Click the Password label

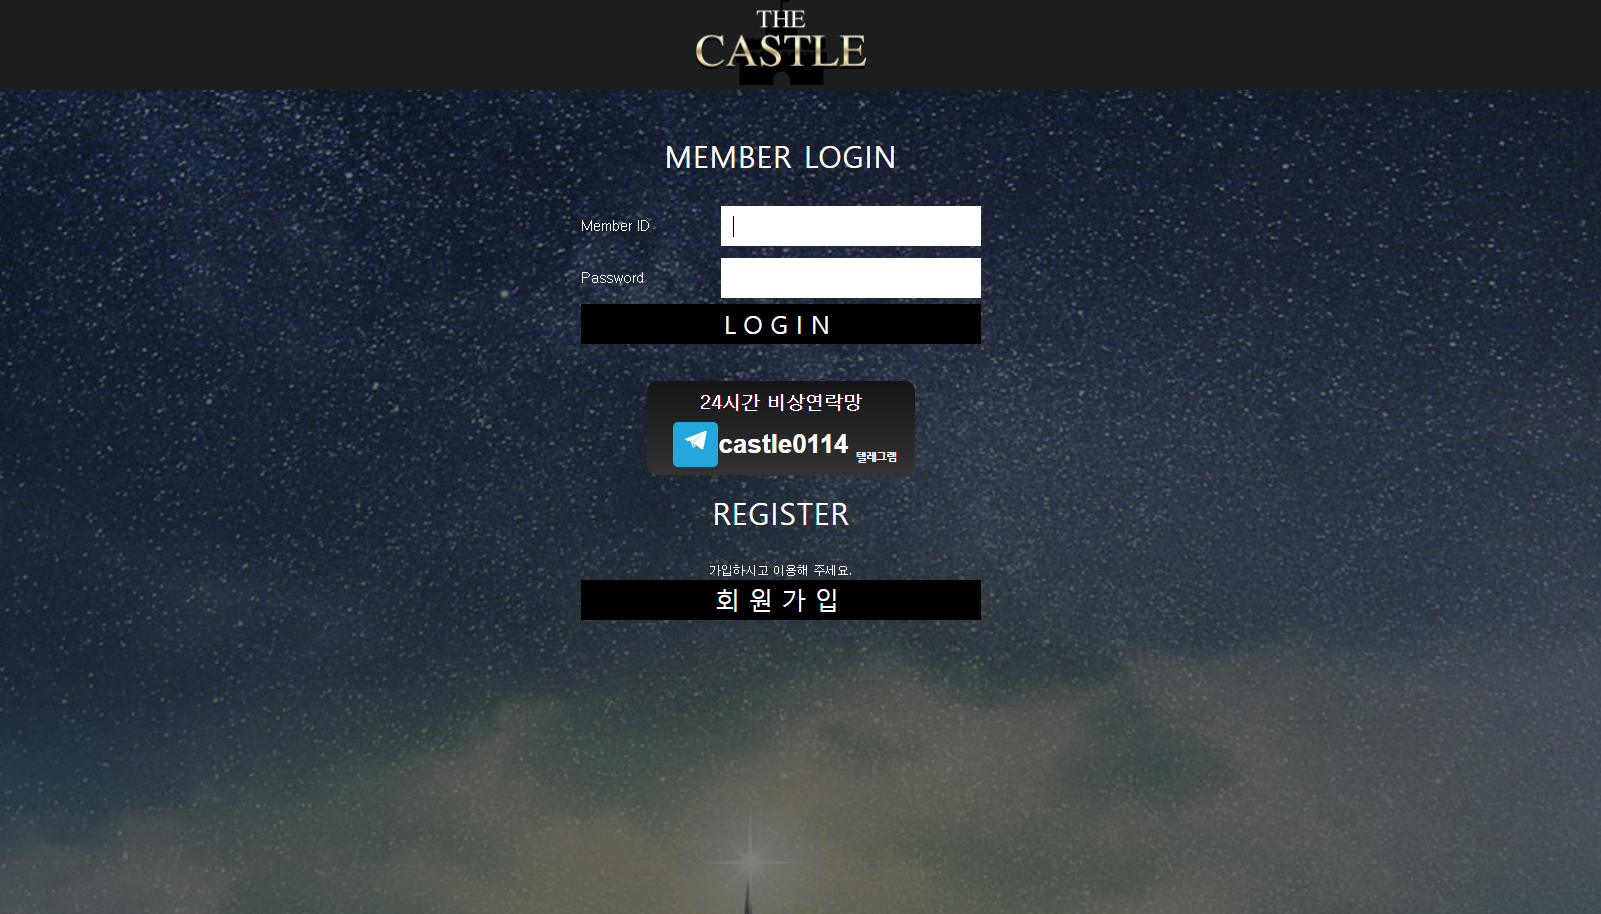click(612, 278)
